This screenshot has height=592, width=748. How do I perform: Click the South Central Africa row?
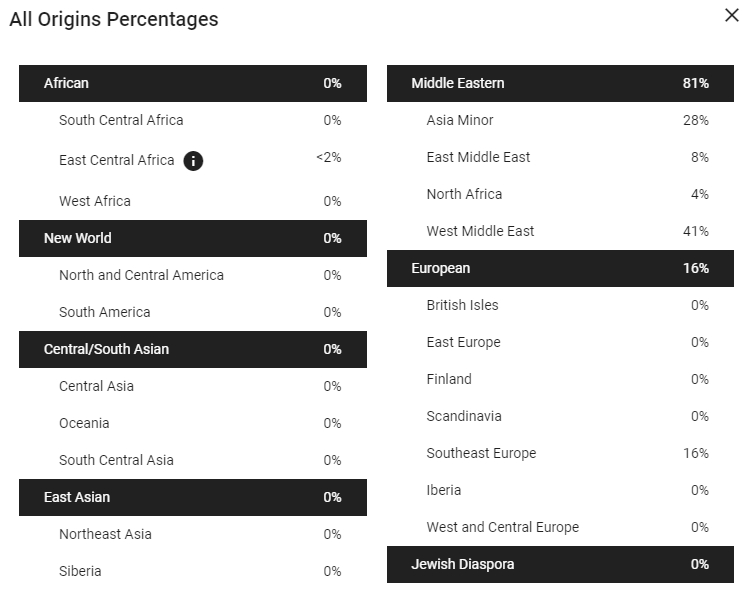coord(193,120)
